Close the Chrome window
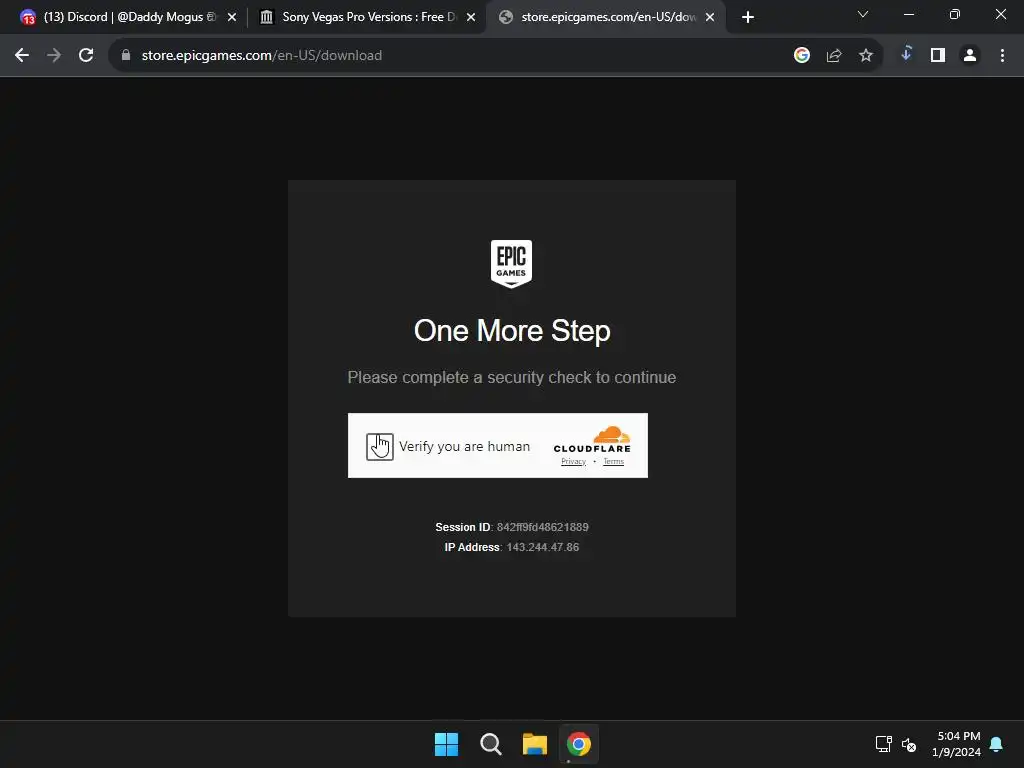1024x768 pixels. (x=1000, y=14)
